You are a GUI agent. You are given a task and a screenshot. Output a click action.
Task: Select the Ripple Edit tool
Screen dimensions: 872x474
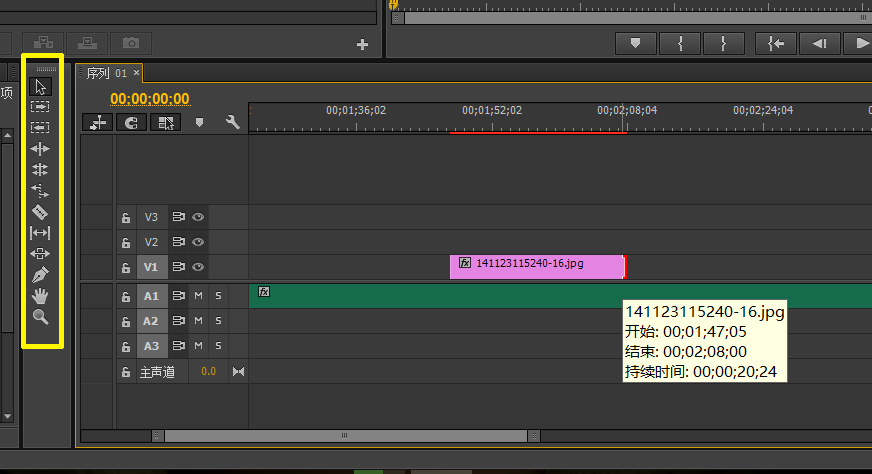pyautogui.click(x=40, y=149)
